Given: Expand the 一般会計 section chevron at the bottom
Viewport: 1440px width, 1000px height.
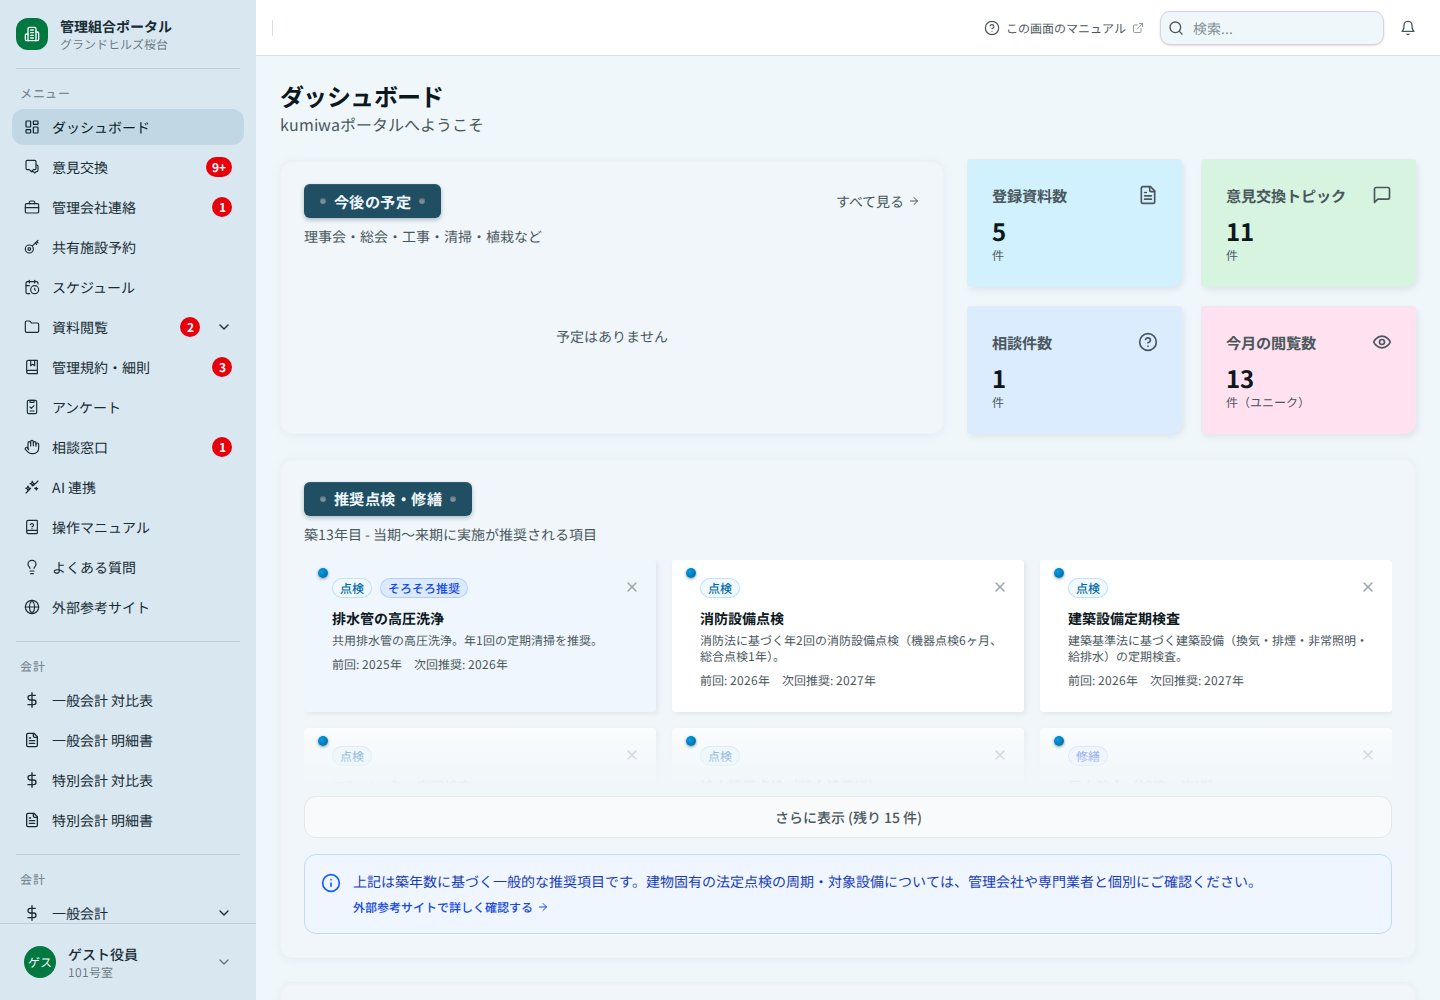Looking at the screenshot, I should tap(224, 913).
